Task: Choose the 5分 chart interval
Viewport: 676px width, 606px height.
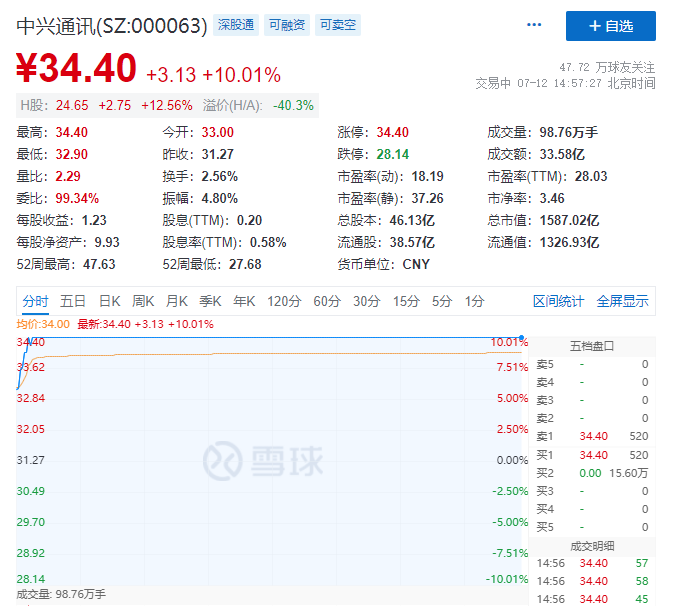Action: pos(442,301)
